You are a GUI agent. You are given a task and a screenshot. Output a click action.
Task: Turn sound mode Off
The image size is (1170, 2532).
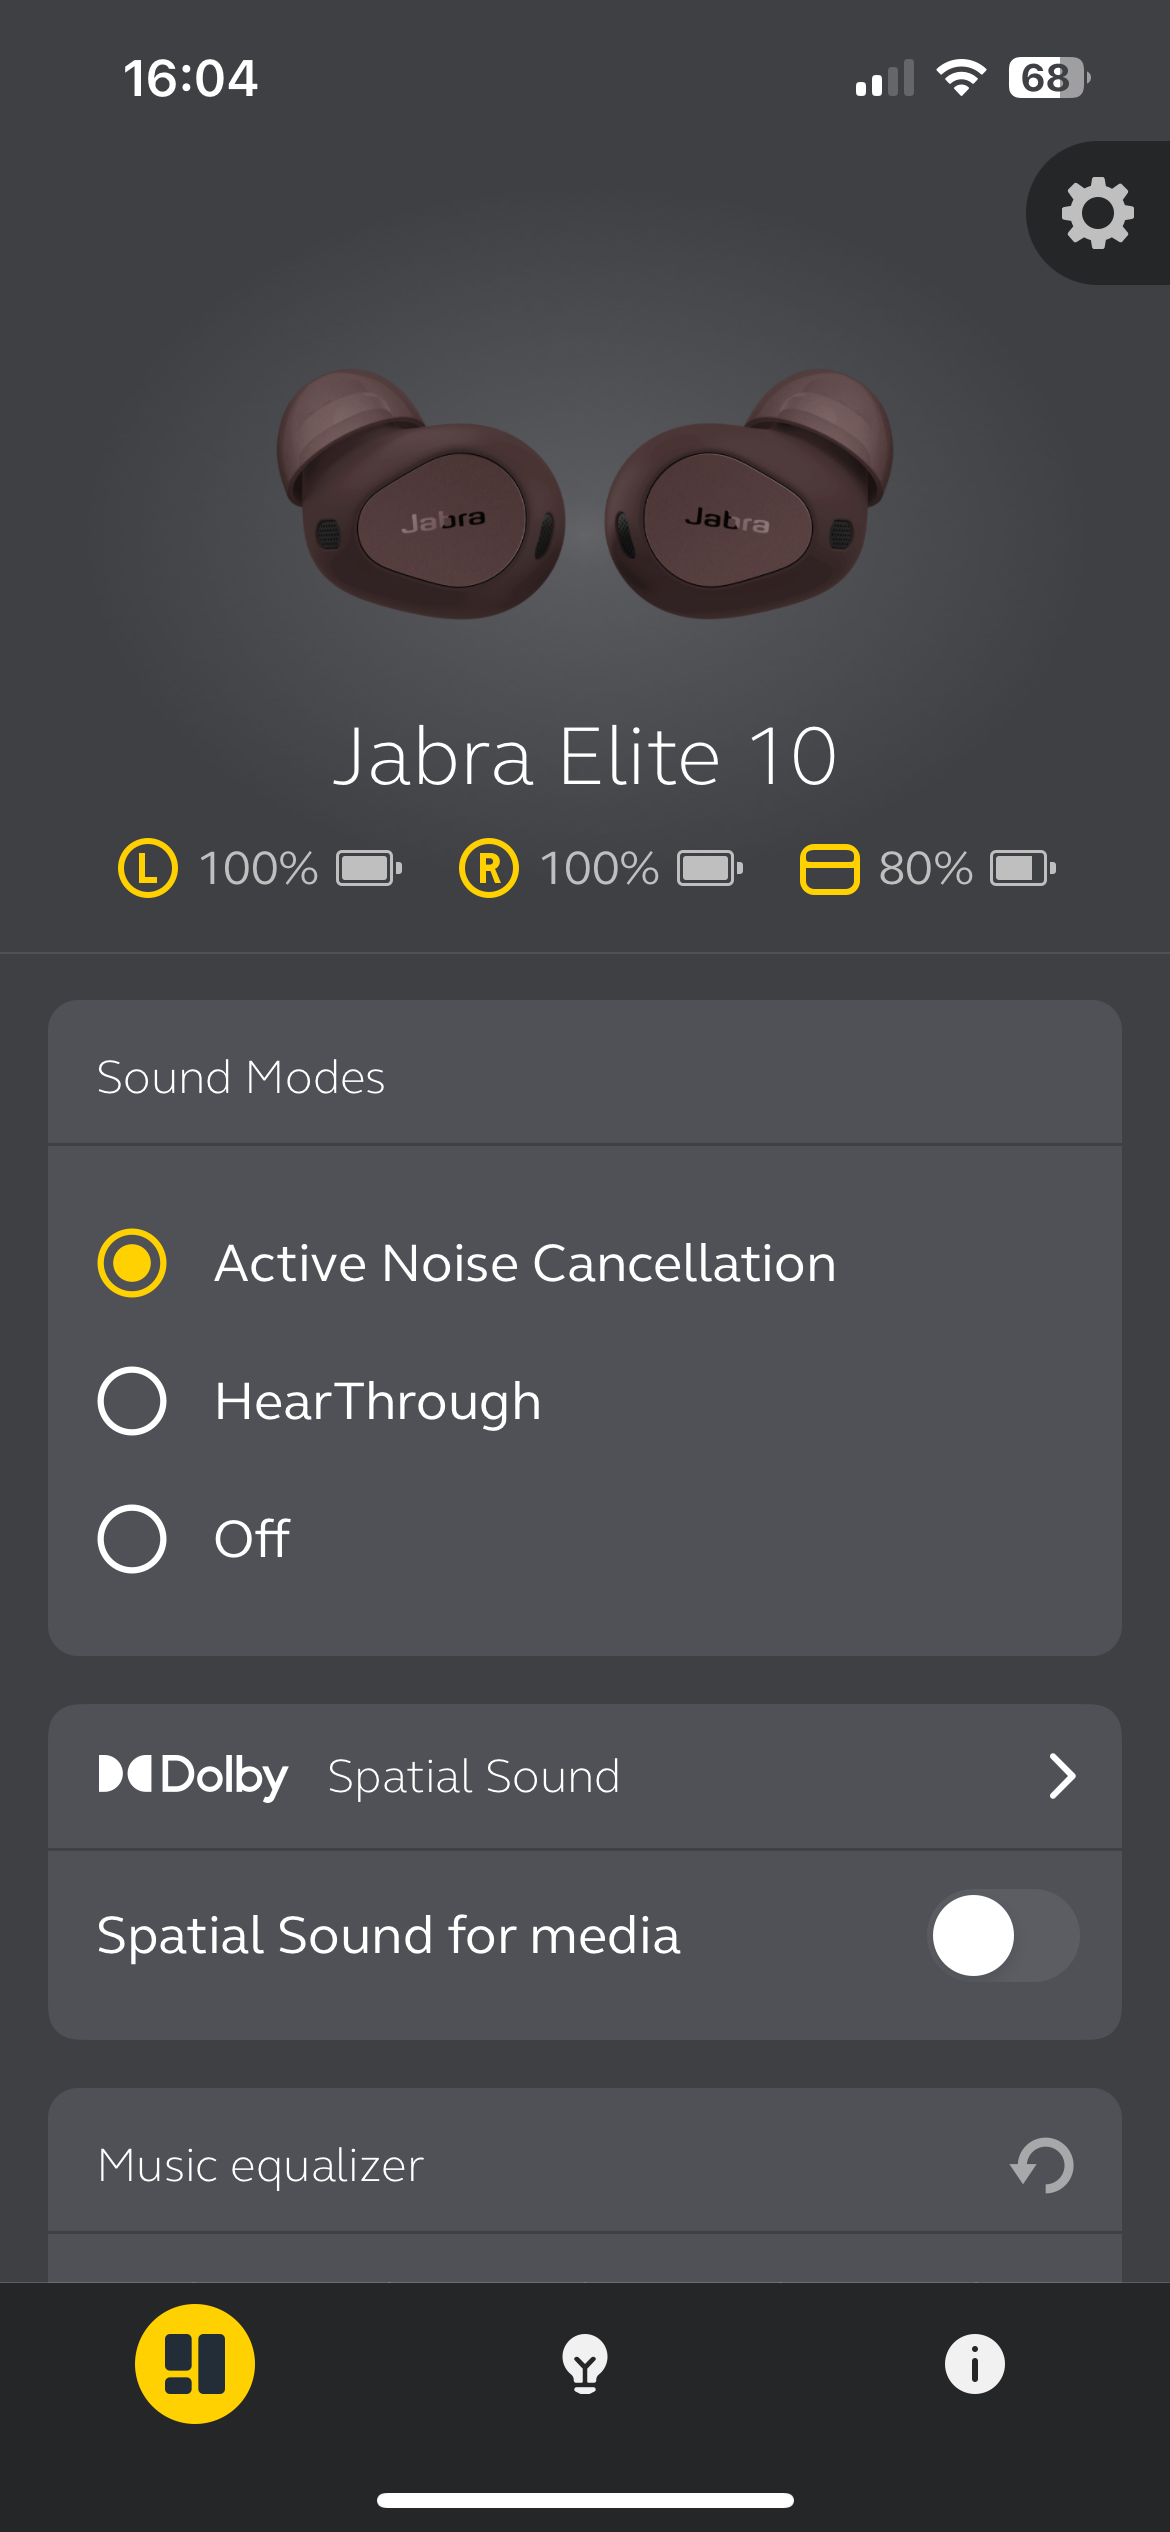[132, 1539]
